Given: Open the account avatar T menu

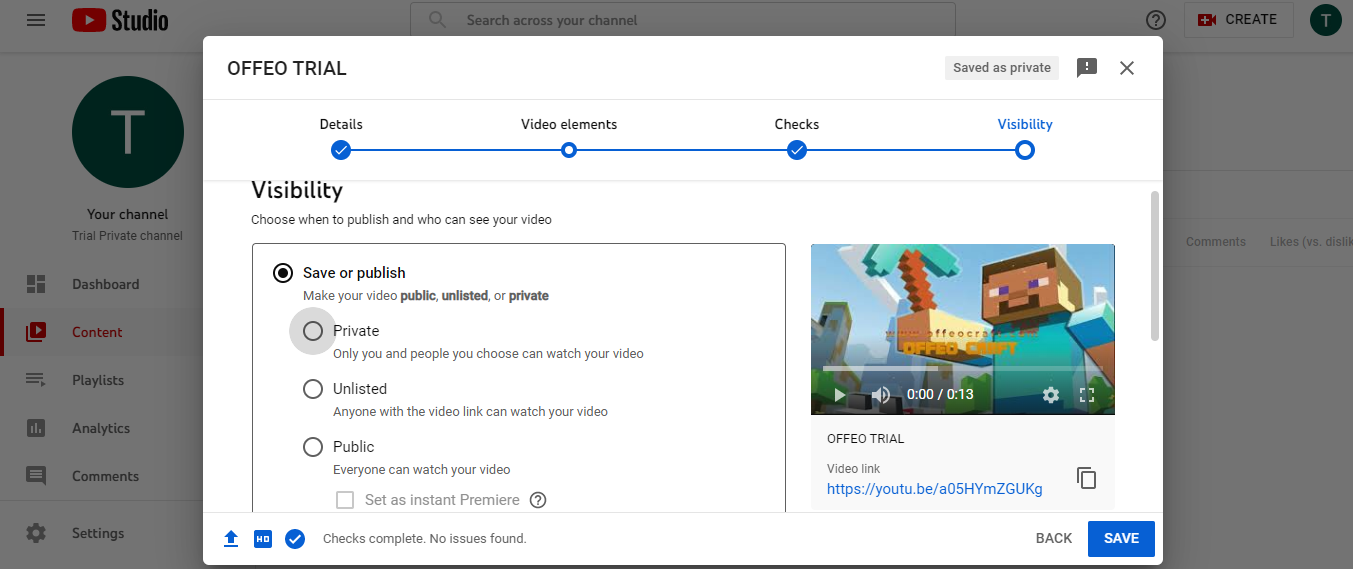Looking at the screenshot, I should tap(1326, 20).
